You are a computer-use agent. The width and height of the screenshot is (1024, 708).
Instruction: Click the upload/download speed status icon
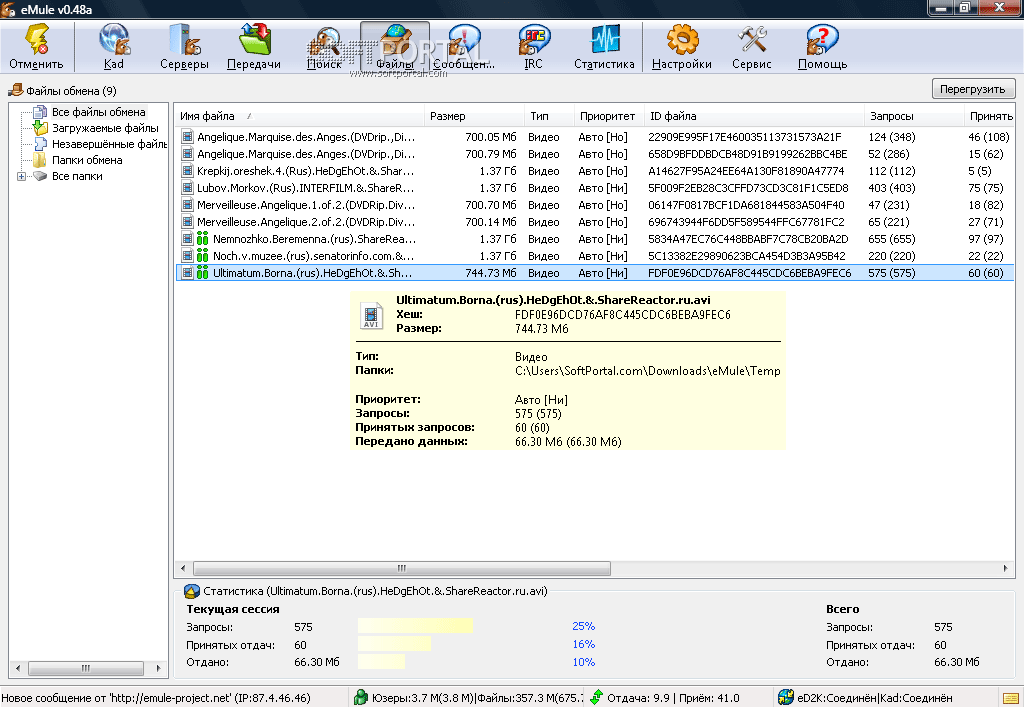pos(596,698)
